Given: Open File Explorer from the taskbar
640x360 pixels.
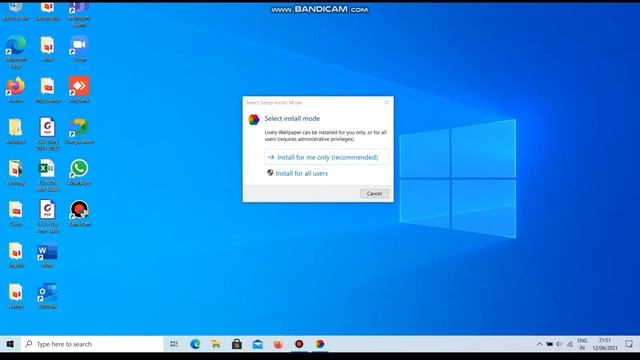Looking at the screenshot, I should pyautogui.click(x=216, y=344).
